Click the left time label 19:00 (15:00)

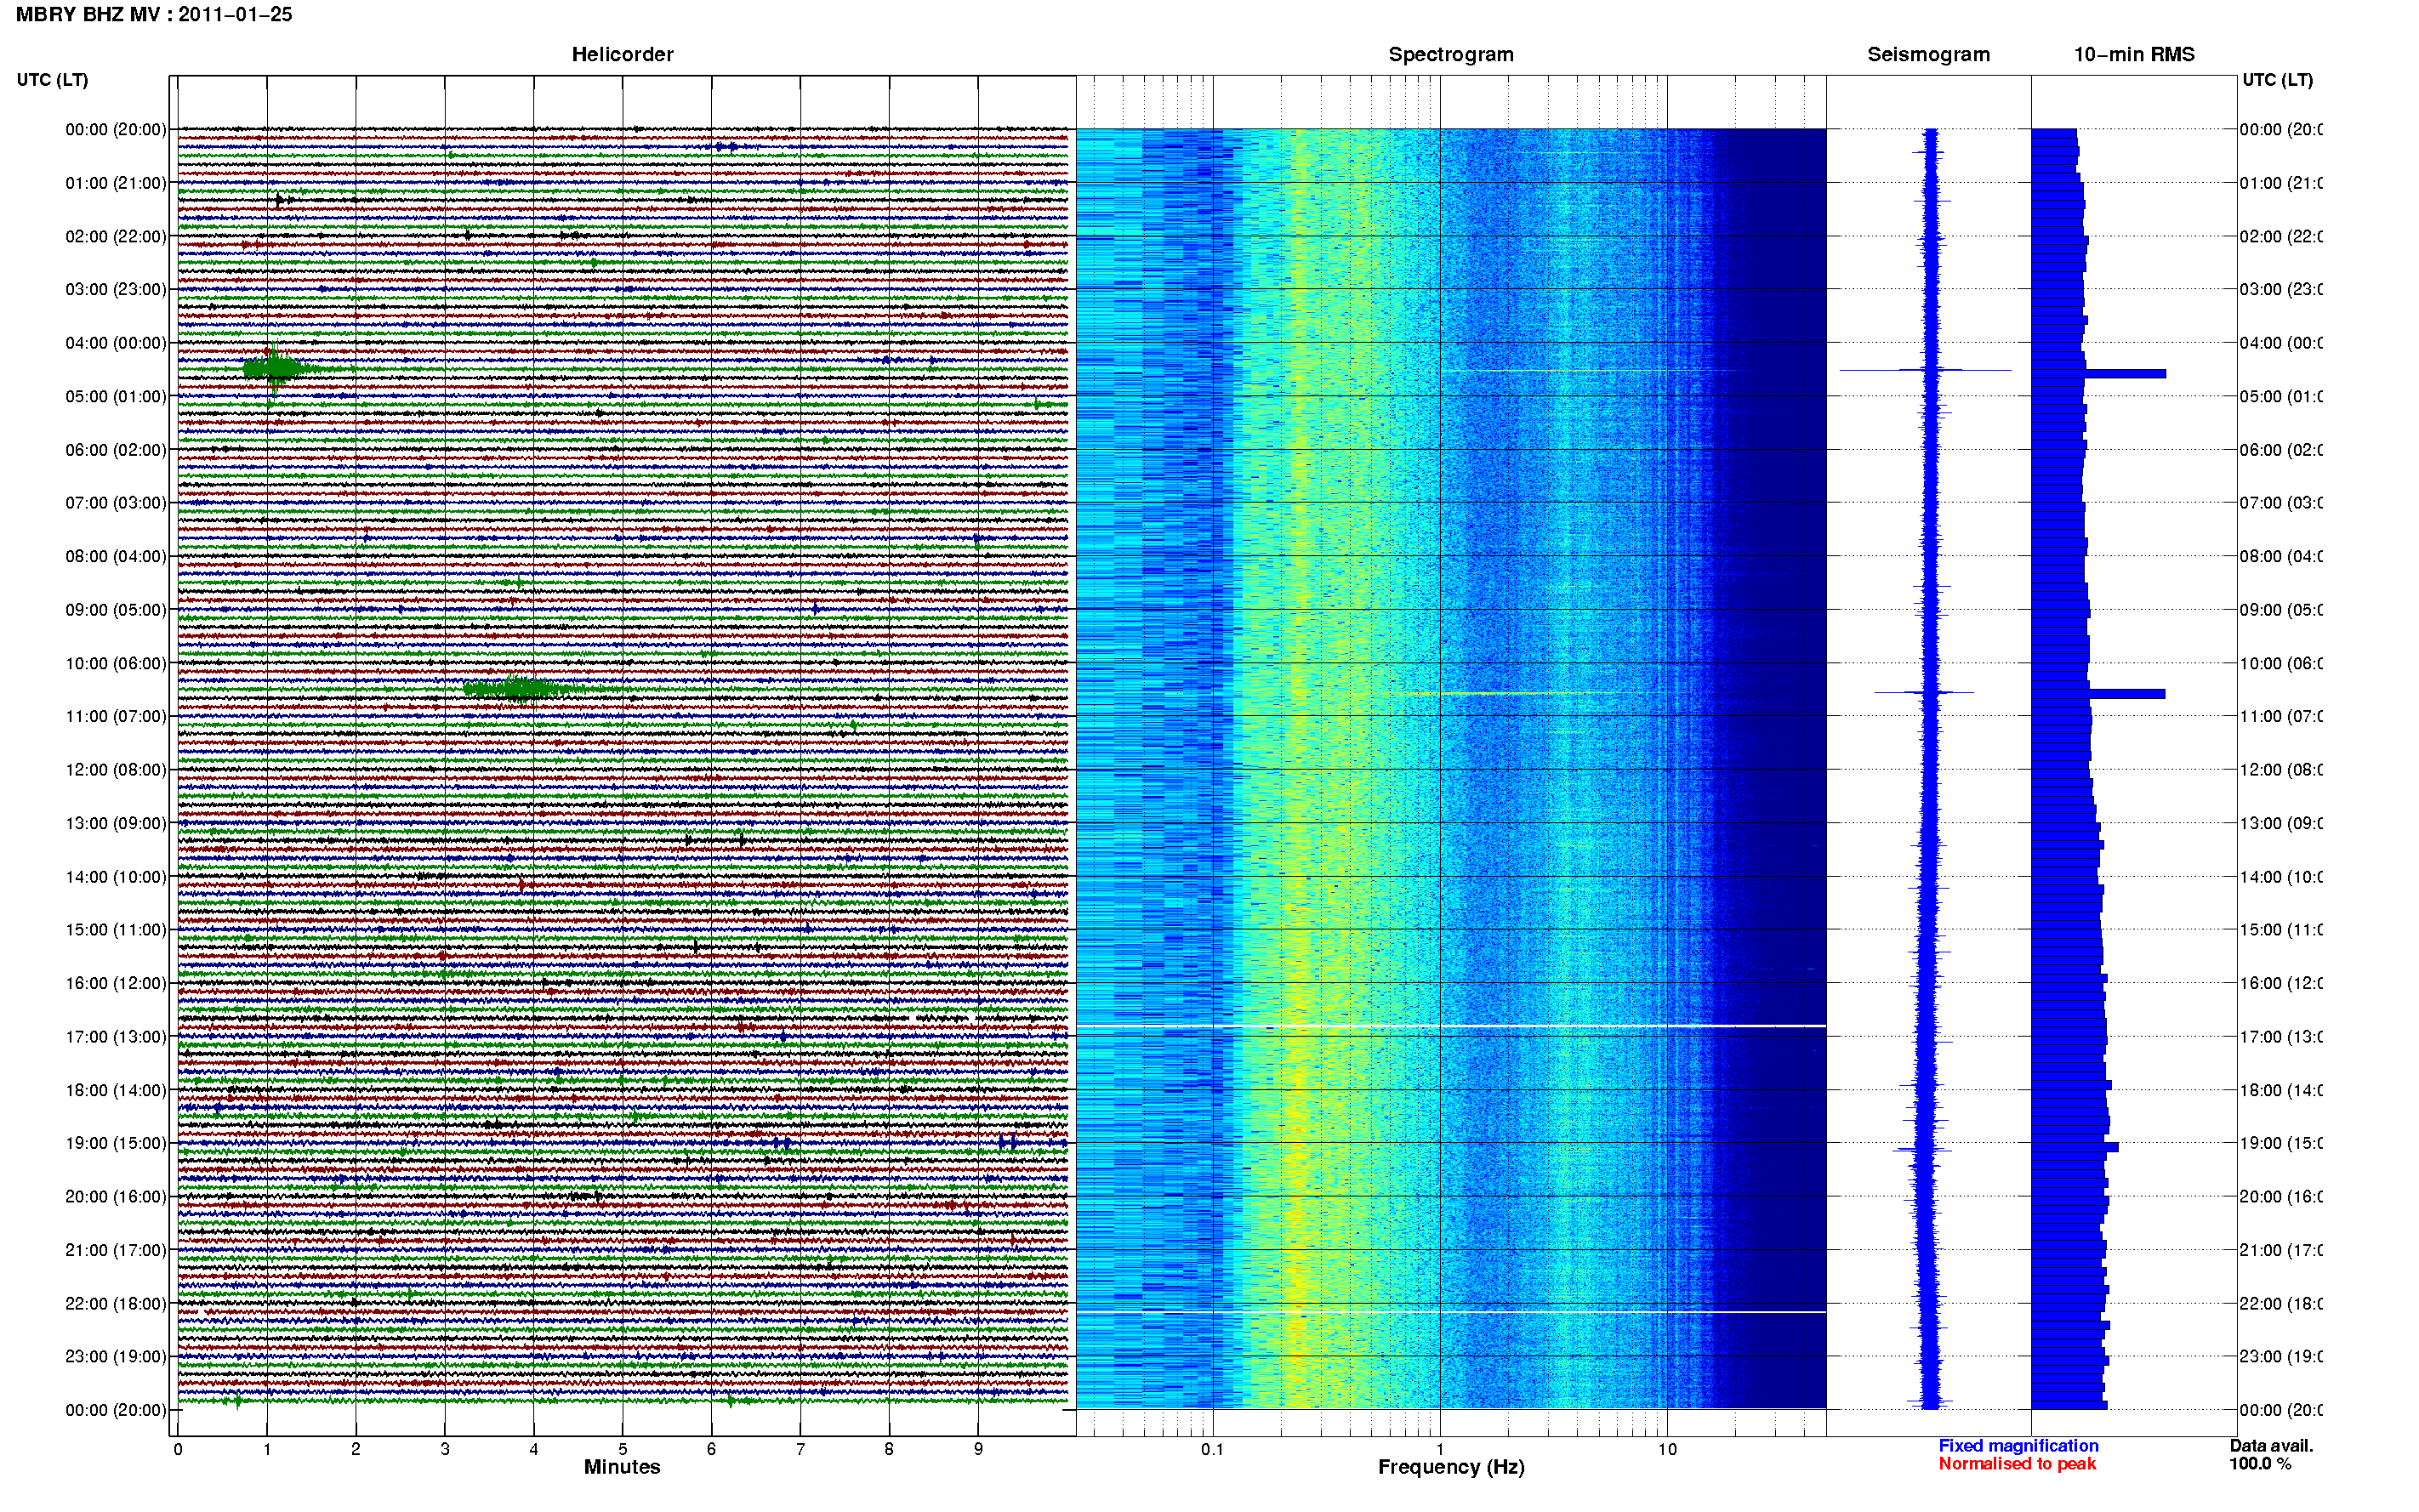116,1143
